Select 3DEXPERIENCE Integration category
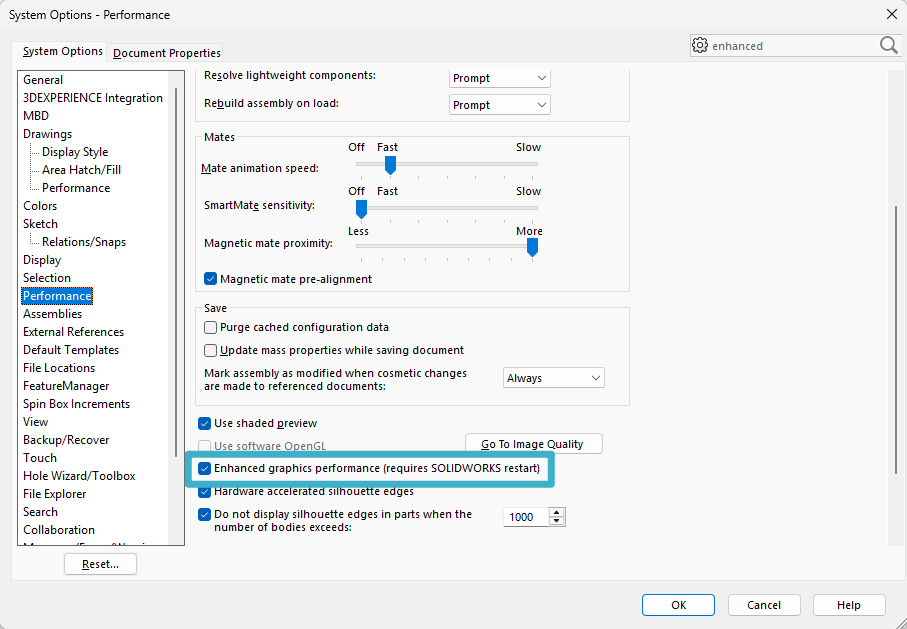 pyautogui.click(x=93, y=98)
